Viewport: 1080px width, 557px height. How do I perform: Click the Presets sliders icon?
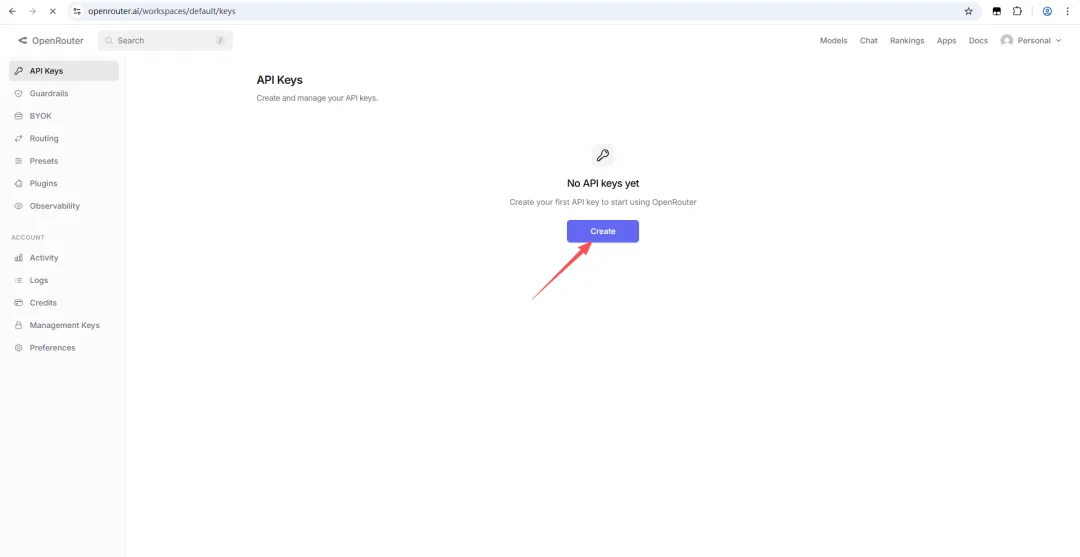coord(19,161)
